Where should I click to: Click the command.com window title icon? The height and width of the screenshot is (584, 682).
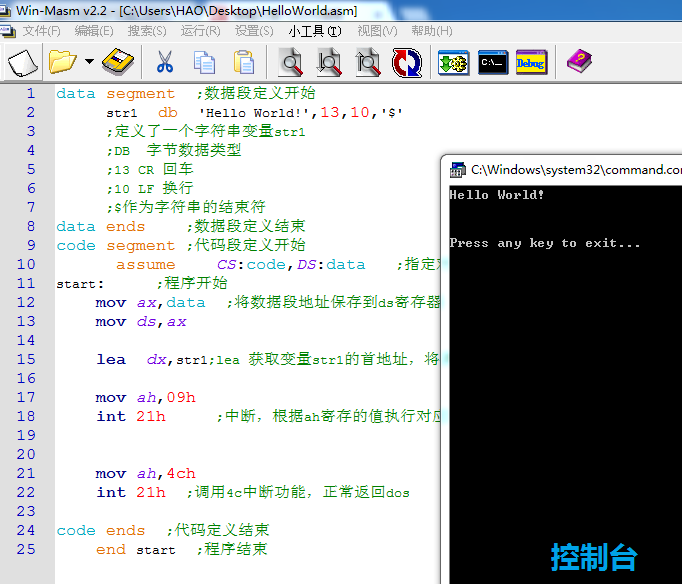[x=458, y=170]
